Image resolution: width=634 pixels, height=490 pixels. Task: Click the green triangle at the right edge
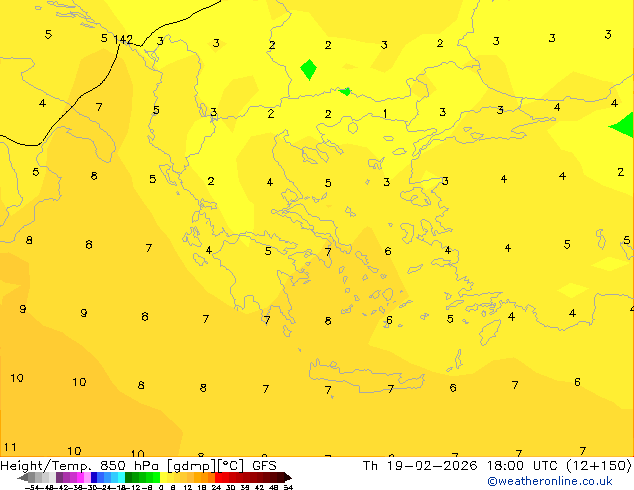623,125
